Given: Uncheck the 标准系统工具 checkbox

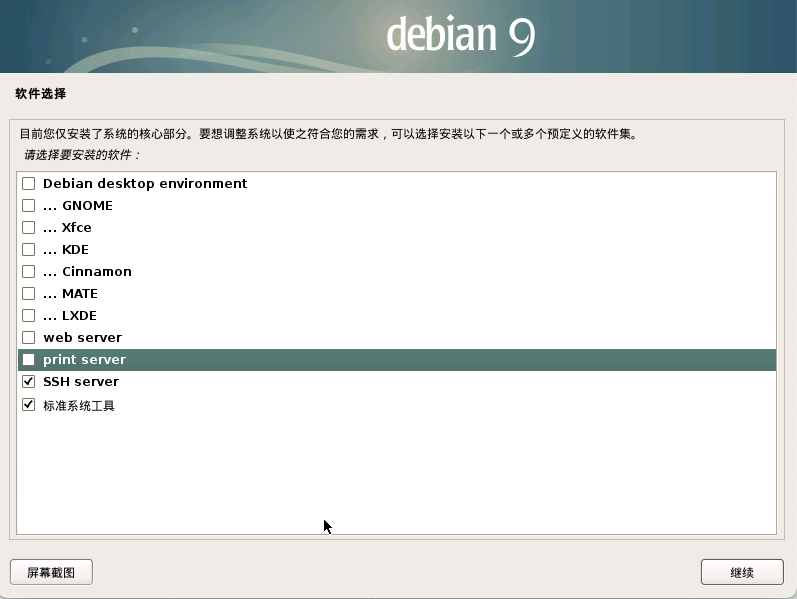Looking at the screenshot, I should pyautogui.click(x=28, y=405).
